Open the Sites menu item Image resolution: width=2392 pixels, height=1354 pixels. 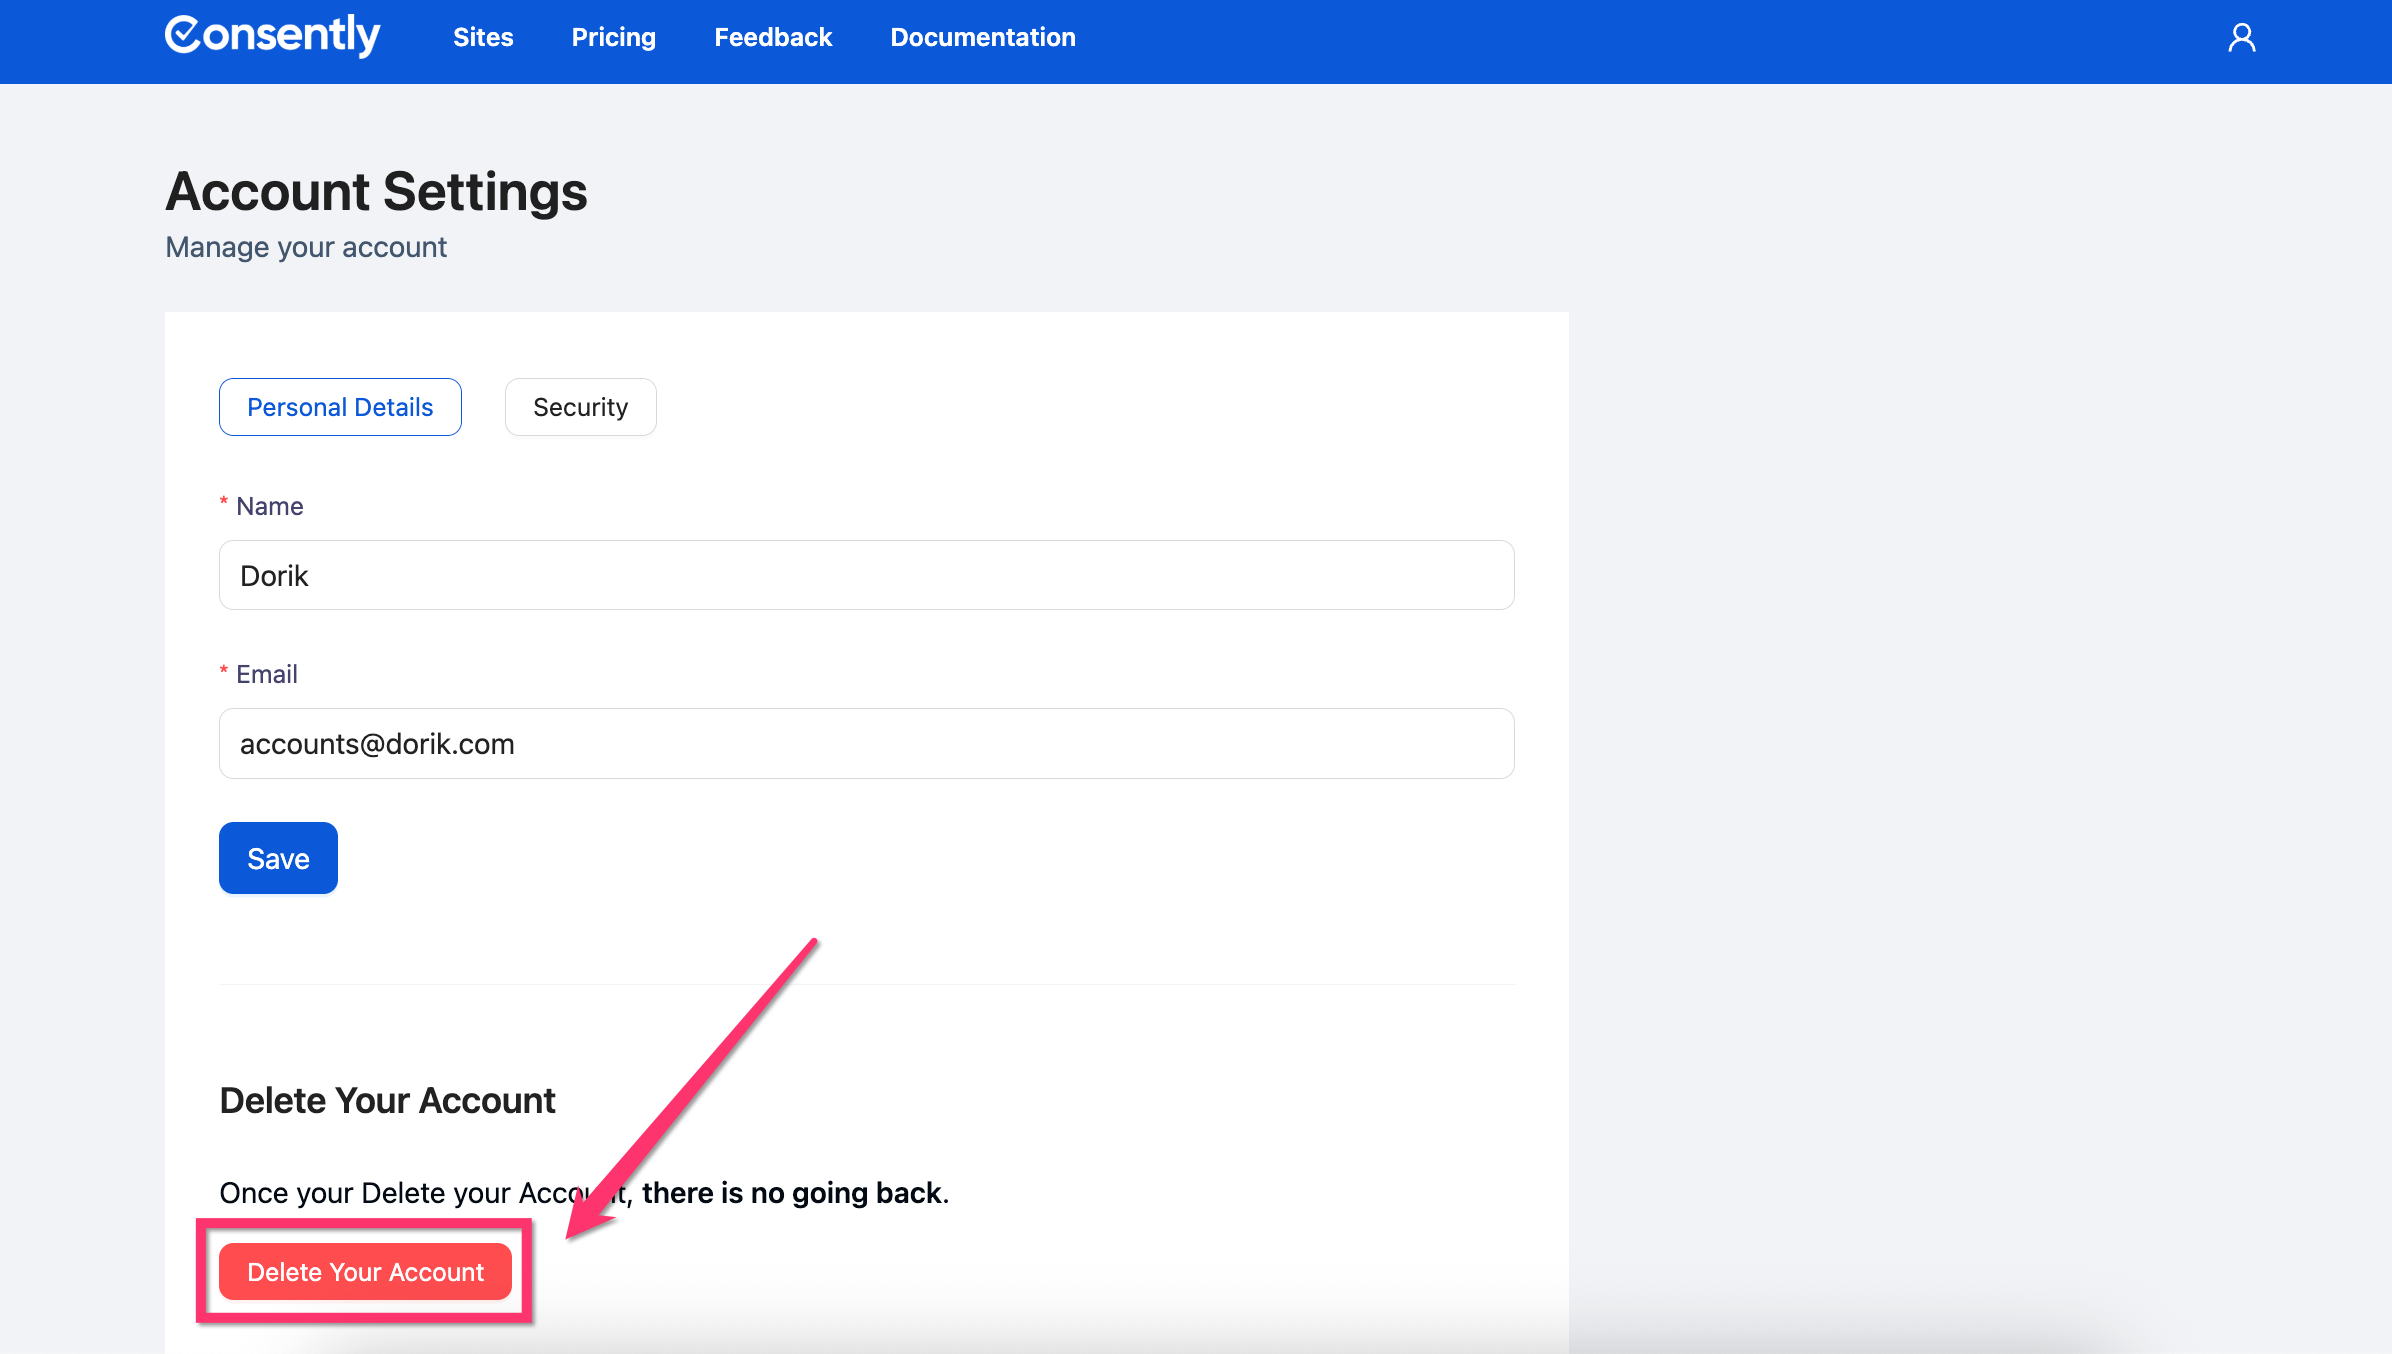click(482, 38)
